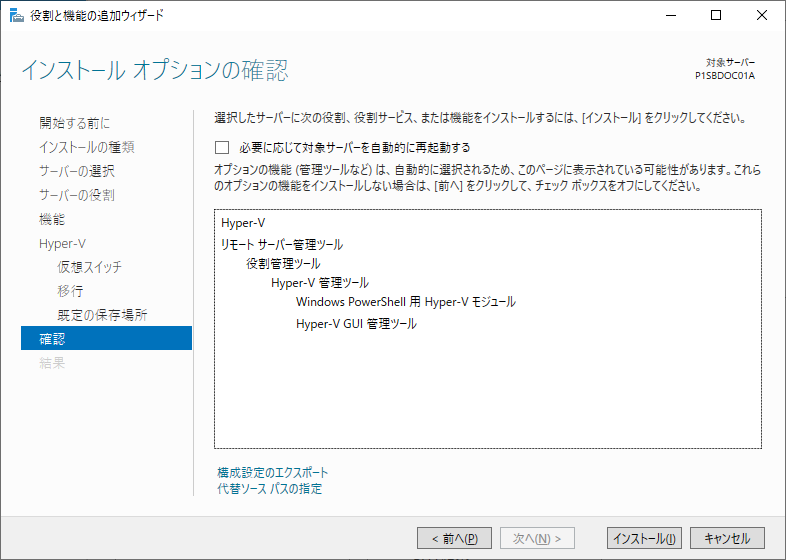Click the server name P1SBDOC01A

pos(725,76)
